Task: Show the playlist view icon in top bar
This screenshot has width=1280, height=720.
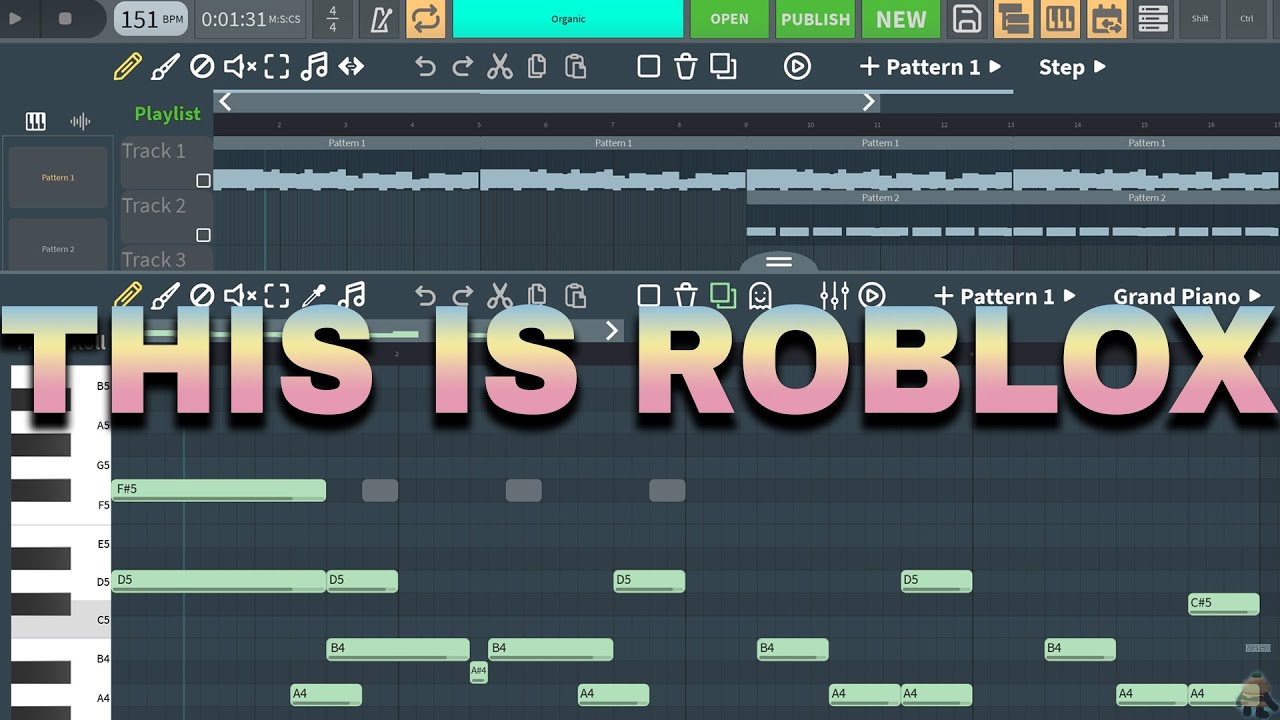Action: (1014, 19)
